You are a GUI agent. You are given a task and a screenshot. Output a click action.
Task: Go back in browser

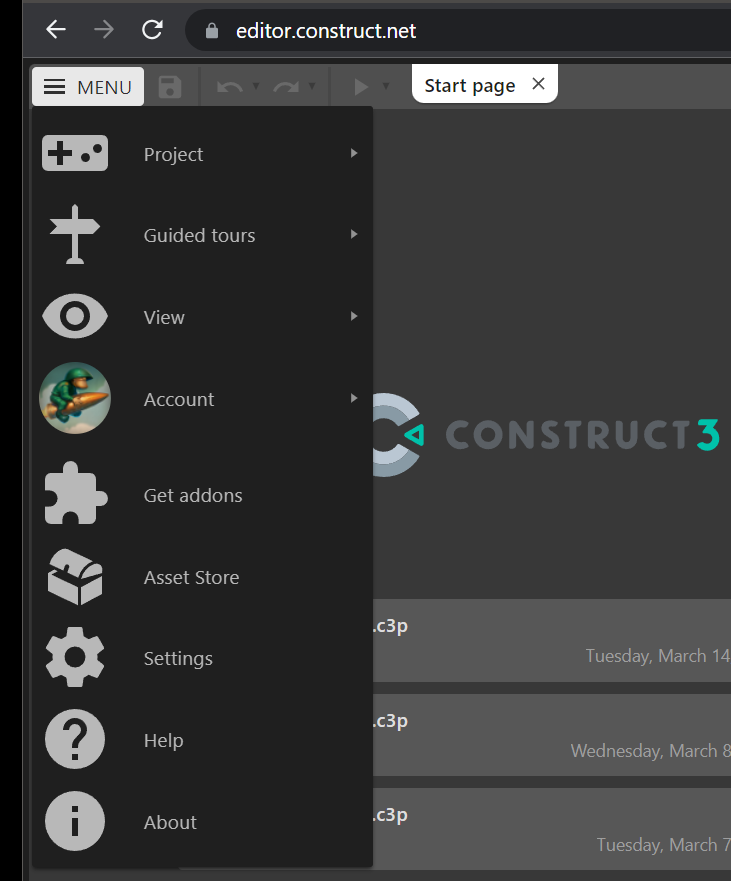point(56,29)
